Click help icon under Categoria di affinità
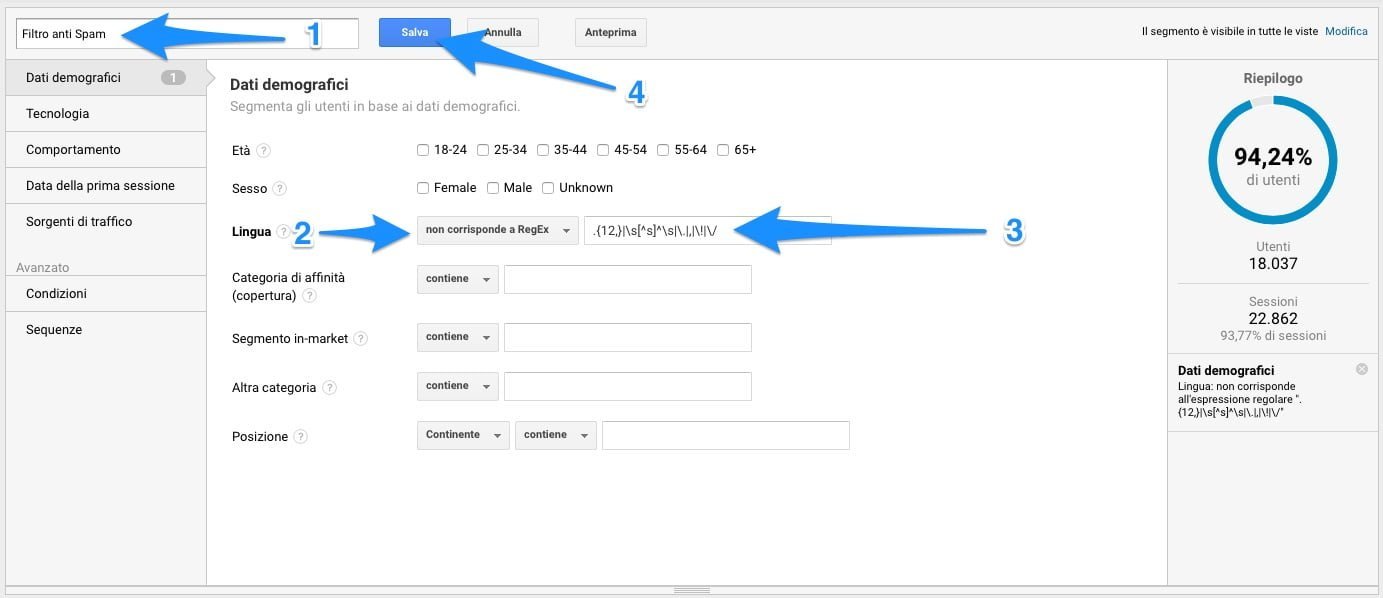 [309, 296]
